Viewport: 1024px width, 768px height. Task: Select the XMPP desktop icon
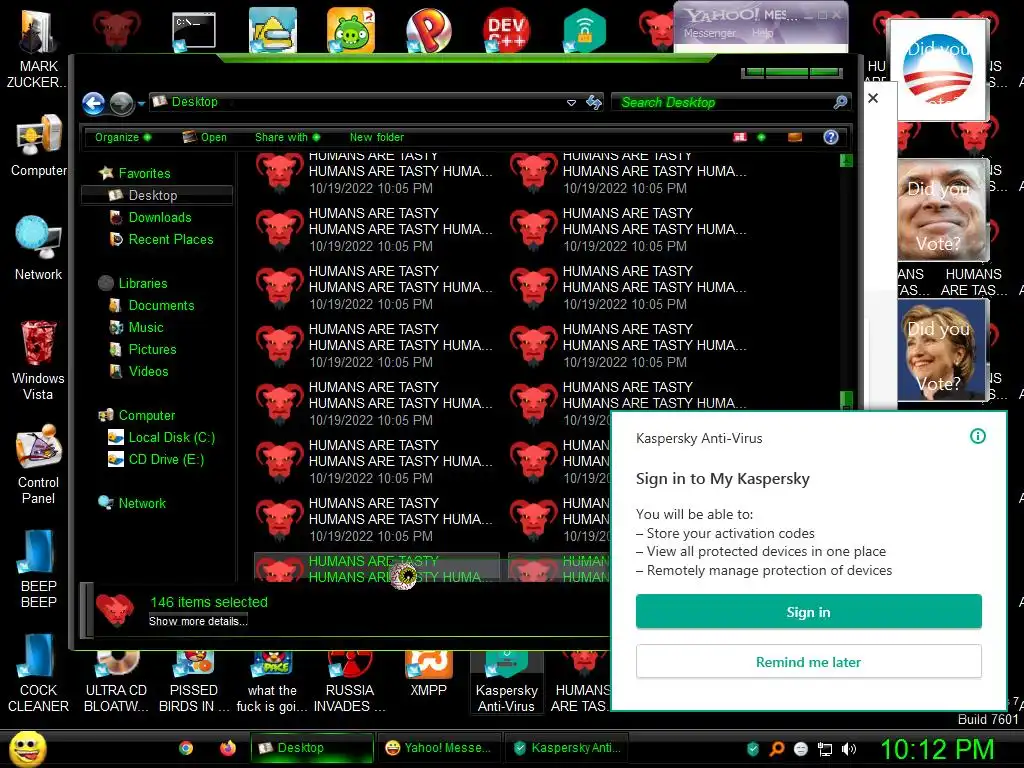tap(428, 675)
